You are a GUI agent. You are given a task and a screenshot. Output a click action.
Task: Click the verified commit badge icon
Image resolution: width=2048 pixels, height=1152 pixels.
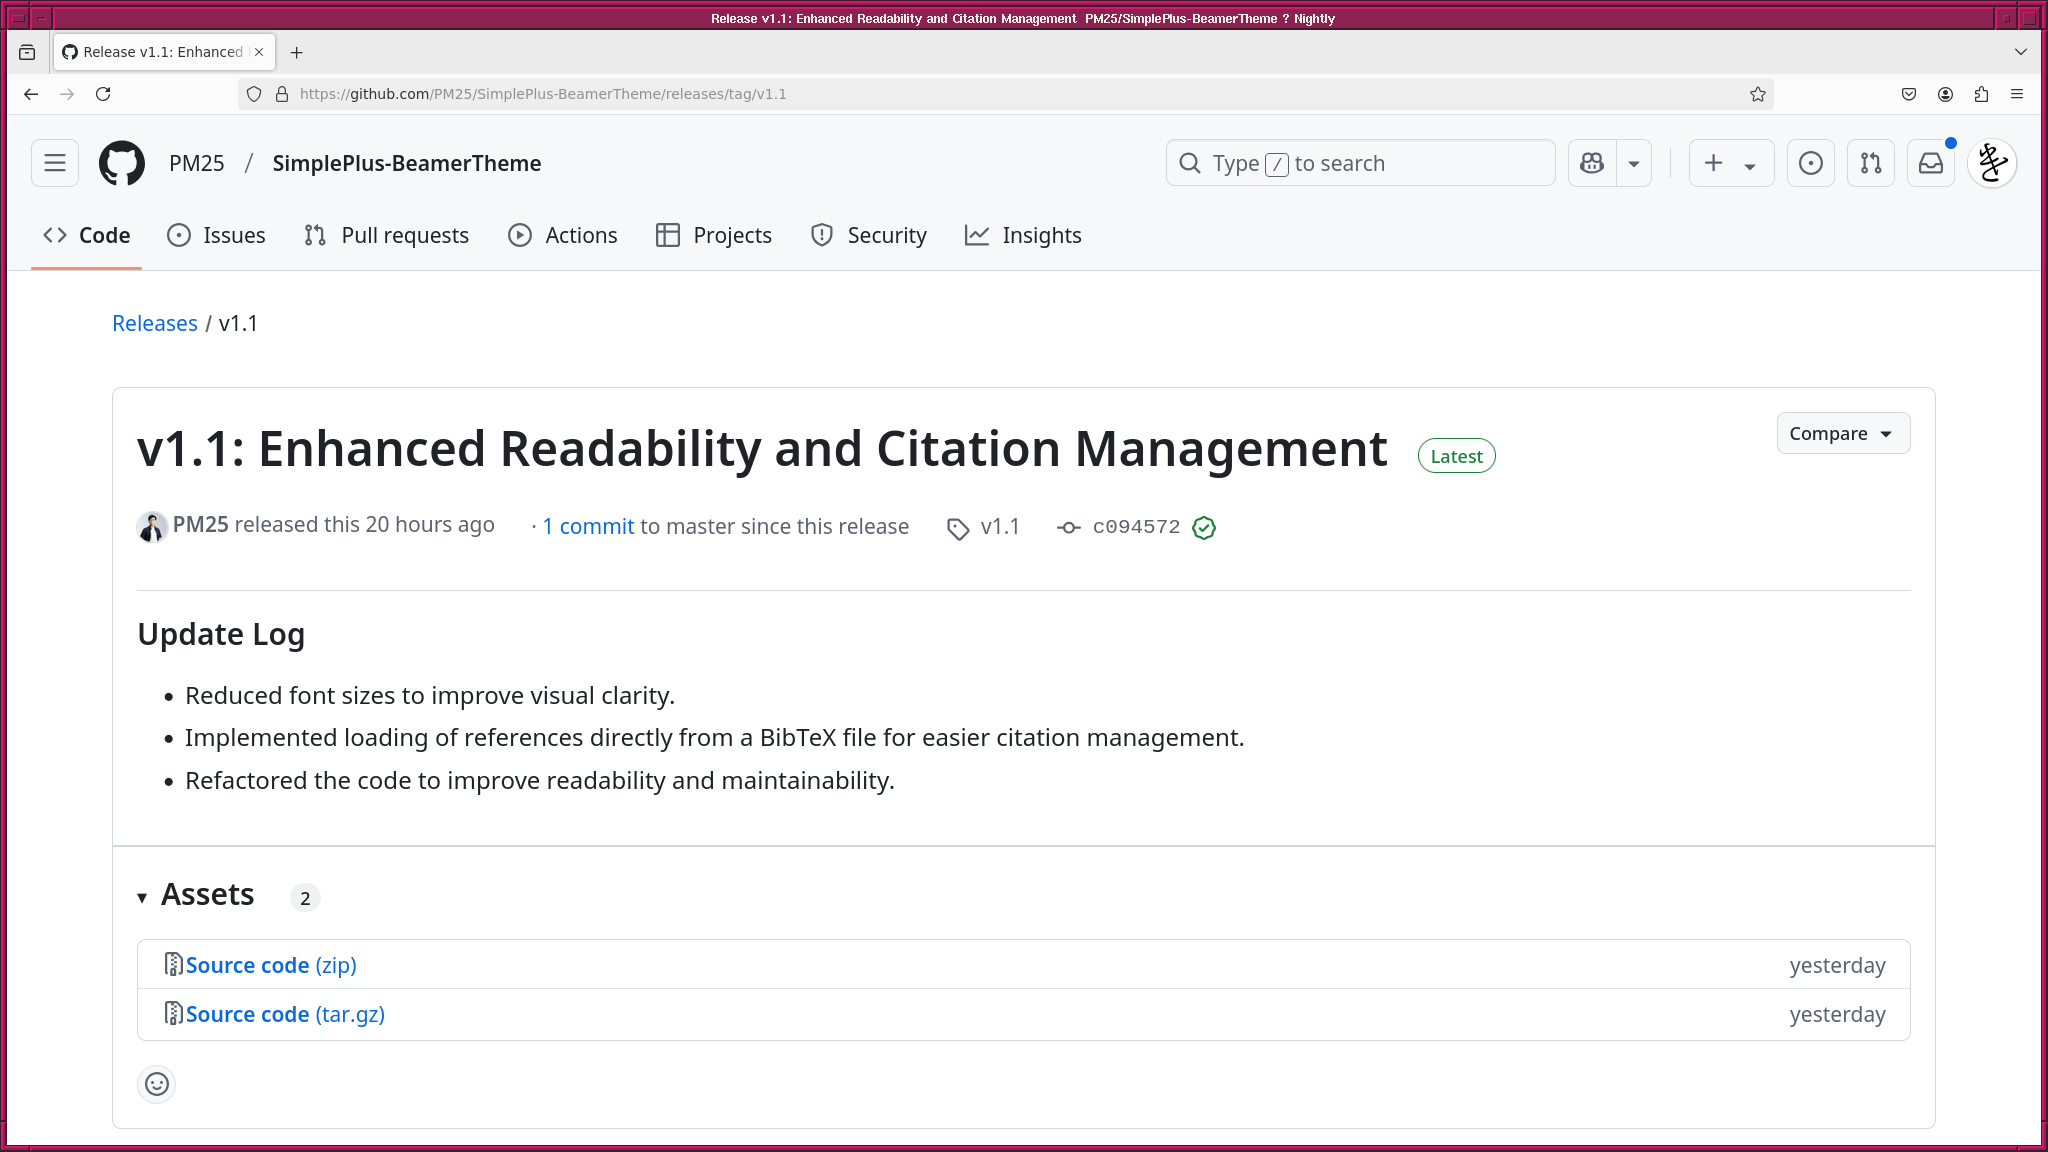click(1204, 528)
